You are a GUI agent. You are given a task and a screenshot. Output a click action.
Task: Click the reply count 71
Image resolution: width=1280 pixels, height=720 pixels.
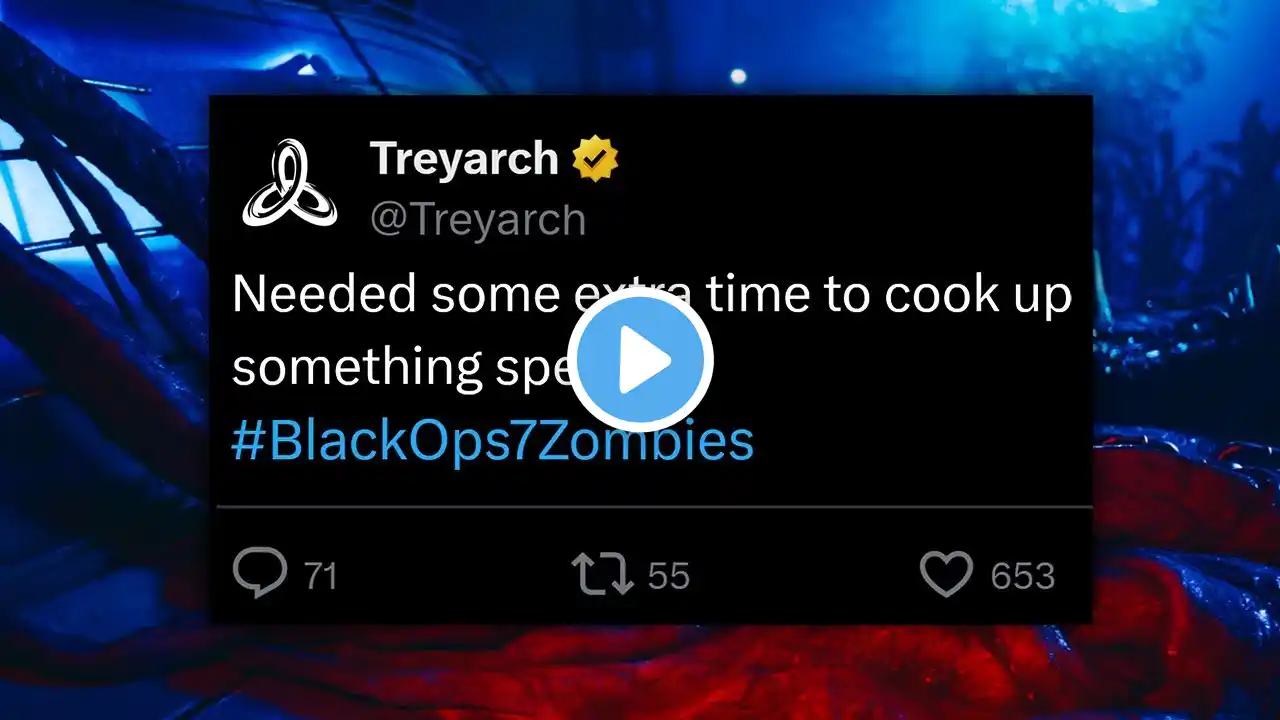click(319, 576)
